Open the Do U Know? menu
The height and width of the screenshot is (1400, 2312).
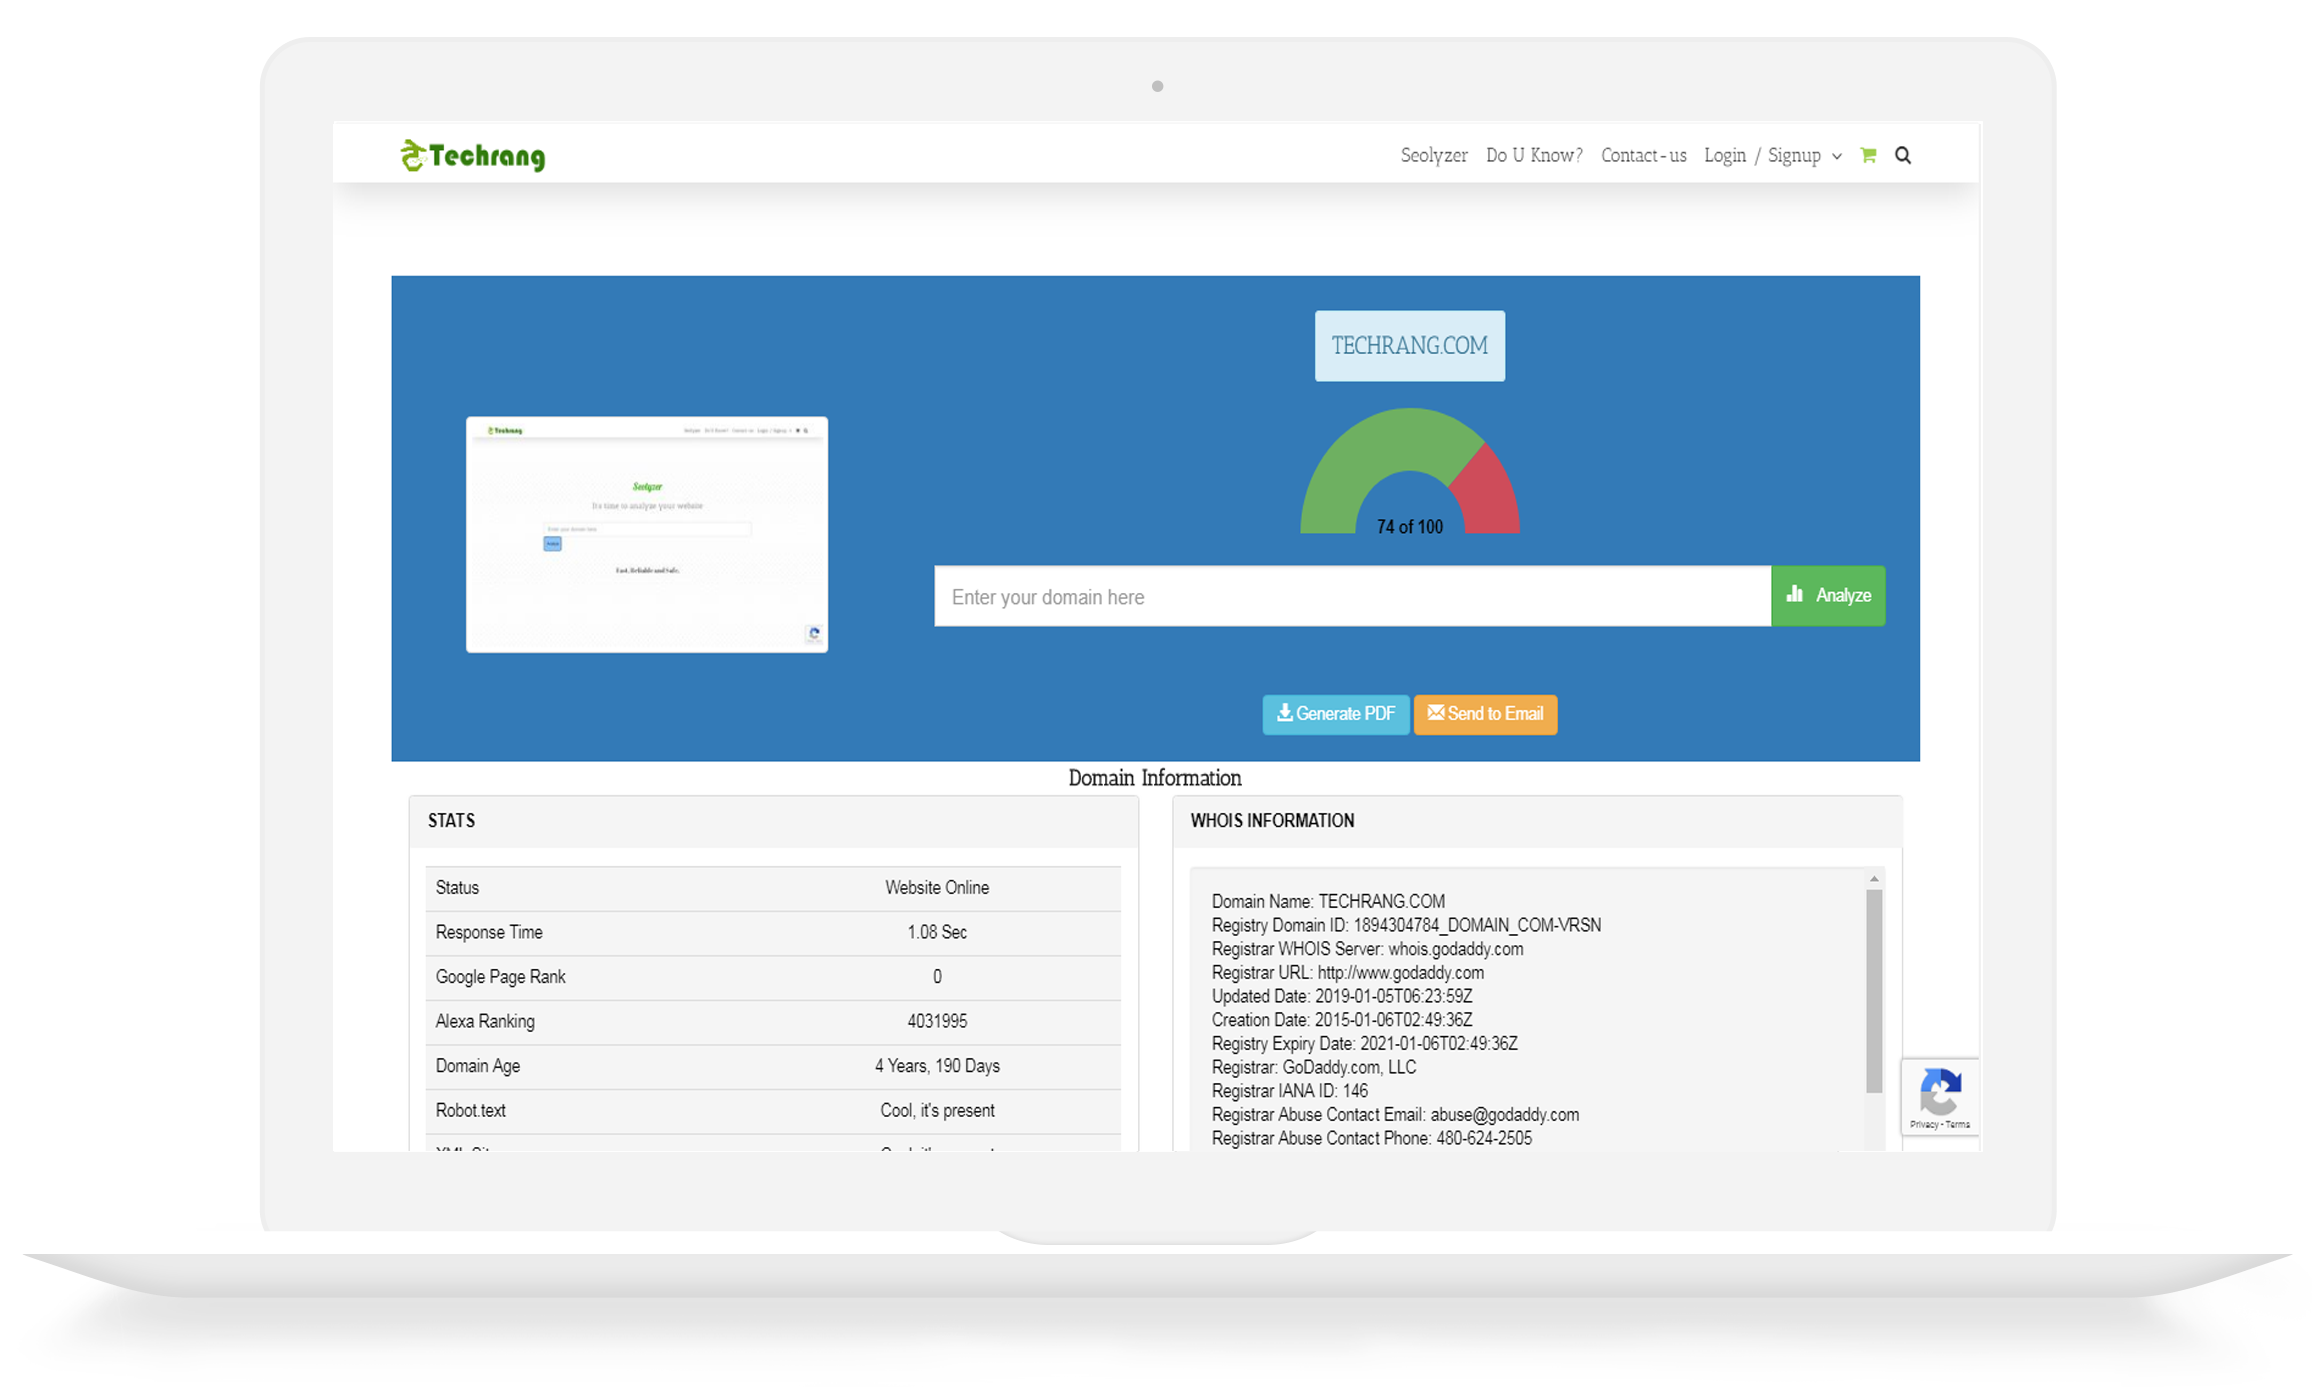click(x=1533, y=155)
